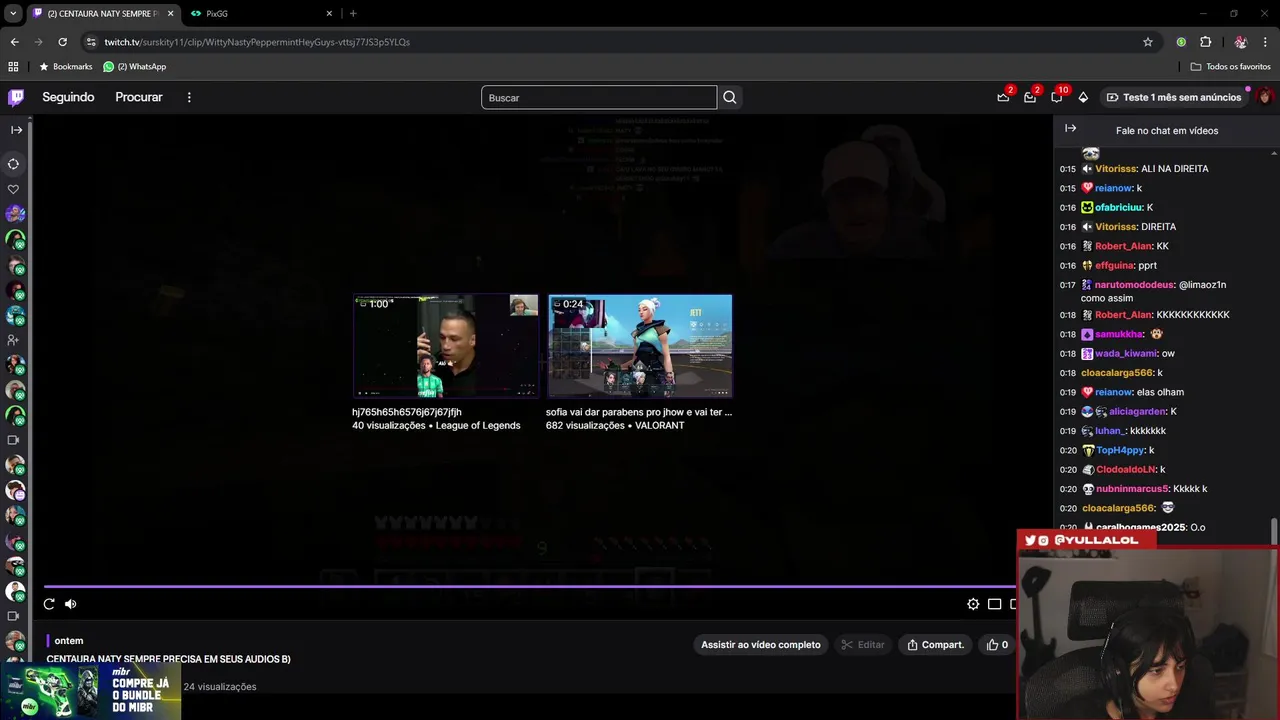Click chat username aliciagarden

1138,411
